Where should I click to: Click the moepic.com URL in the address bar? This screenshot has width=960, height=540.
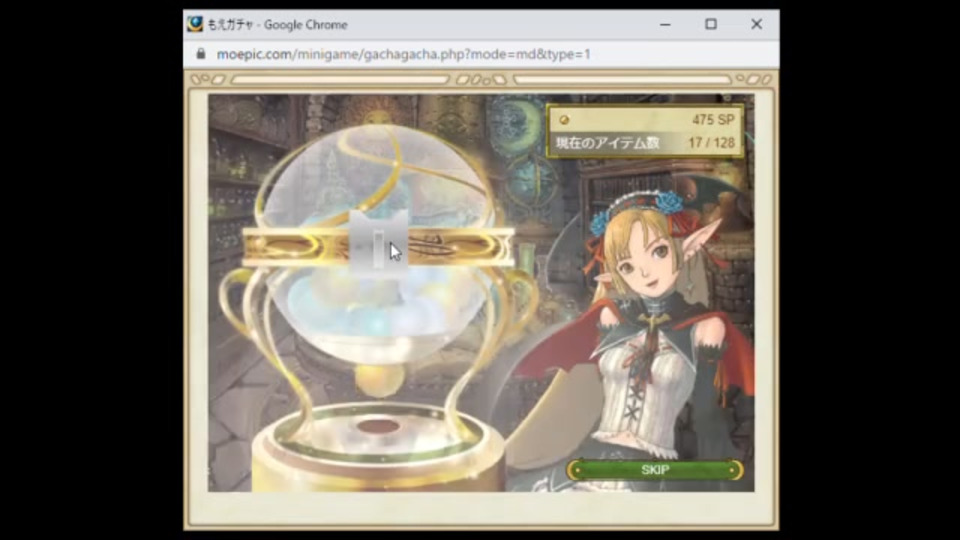(x=403, y=54)
